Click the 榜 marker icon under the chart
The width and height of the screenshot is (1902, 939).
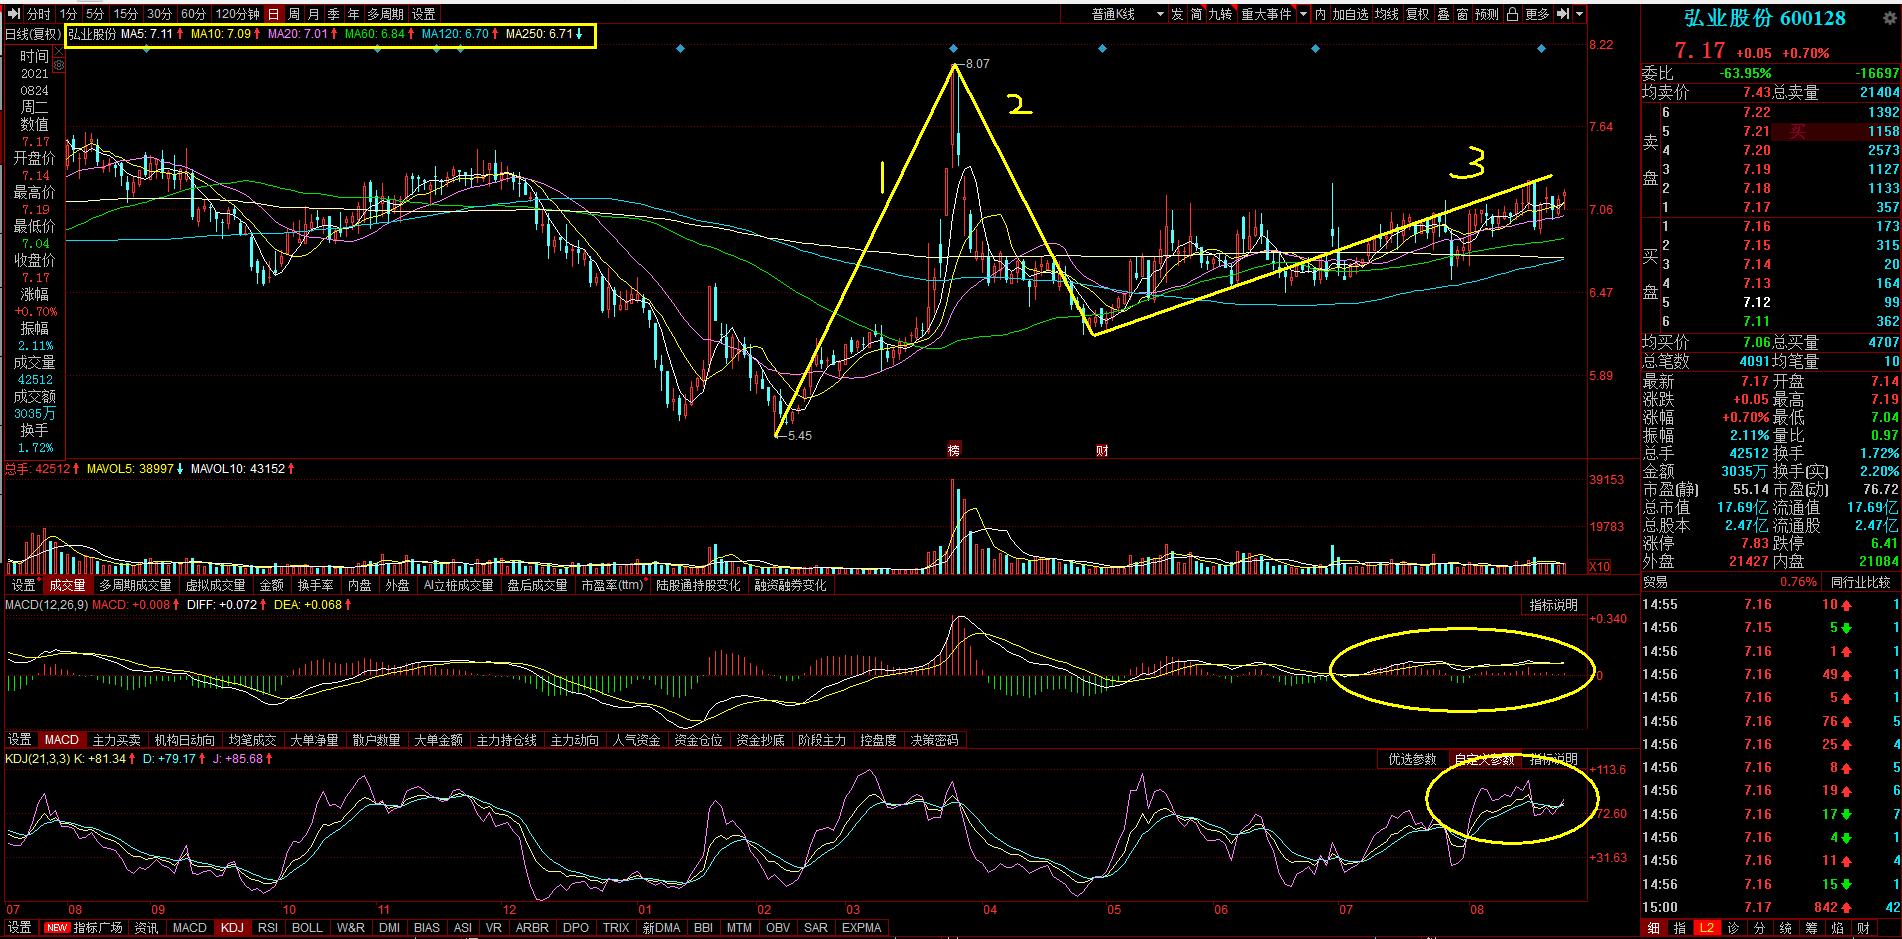[x=954, y=450]
